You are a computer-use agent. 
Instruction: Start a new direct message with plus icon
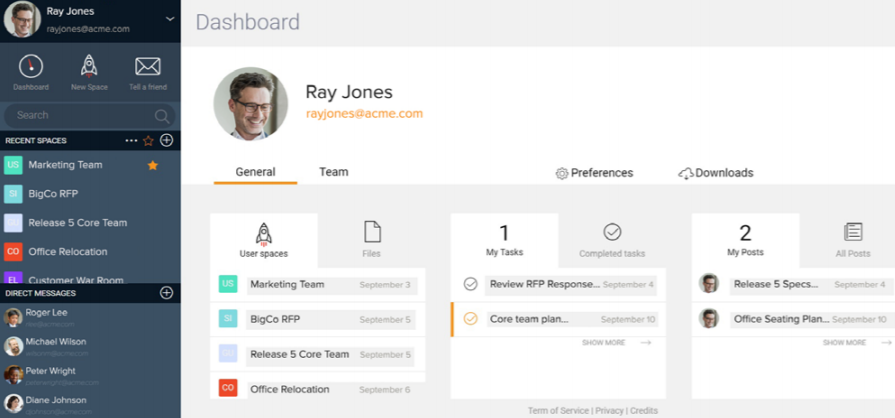(167, 293)
